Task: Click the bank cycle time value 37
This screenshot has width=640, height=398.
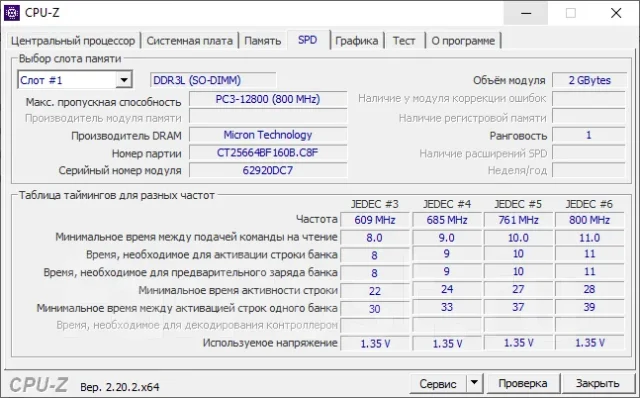Action: [x=518, y=307]
